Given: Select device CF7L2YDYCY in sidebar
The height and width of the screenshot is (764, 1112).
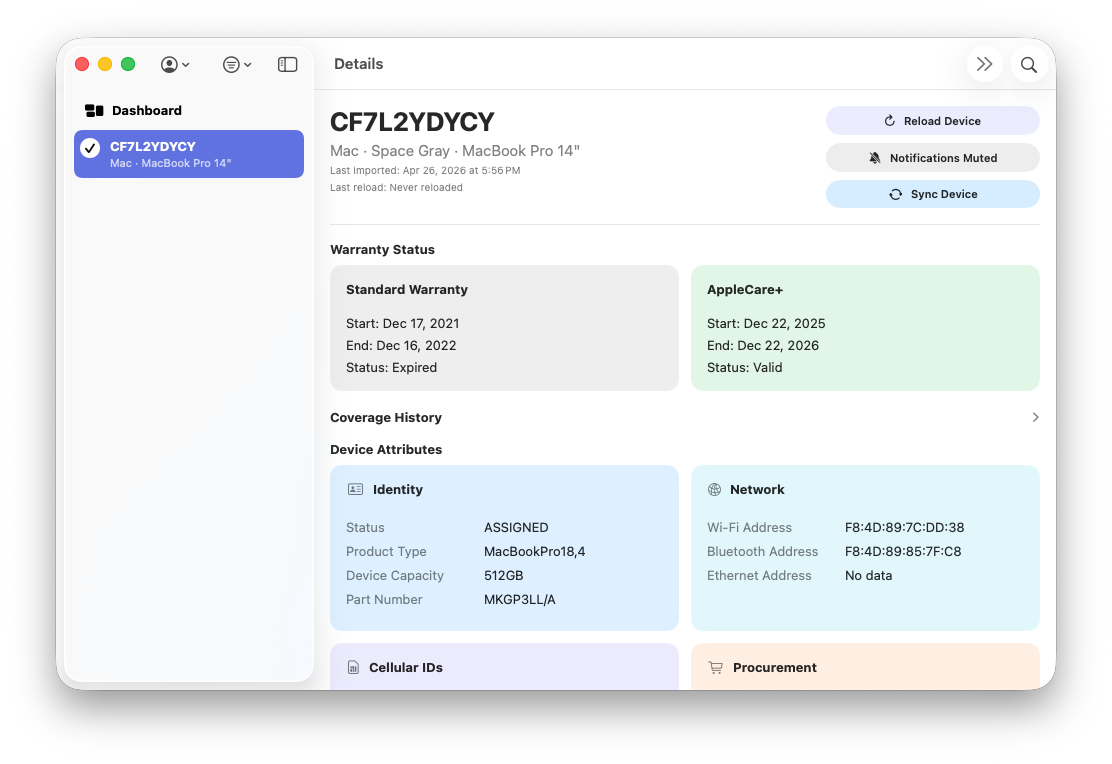Looking at the screenshot, I should (189, 154).
